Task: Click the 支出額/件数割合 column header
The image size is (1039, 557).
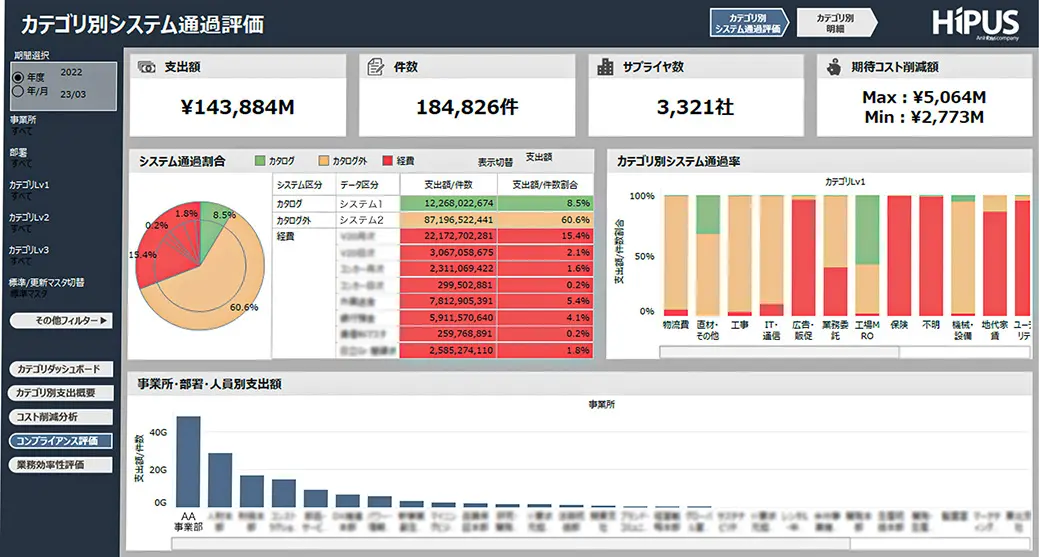Action: click(545, 185)
